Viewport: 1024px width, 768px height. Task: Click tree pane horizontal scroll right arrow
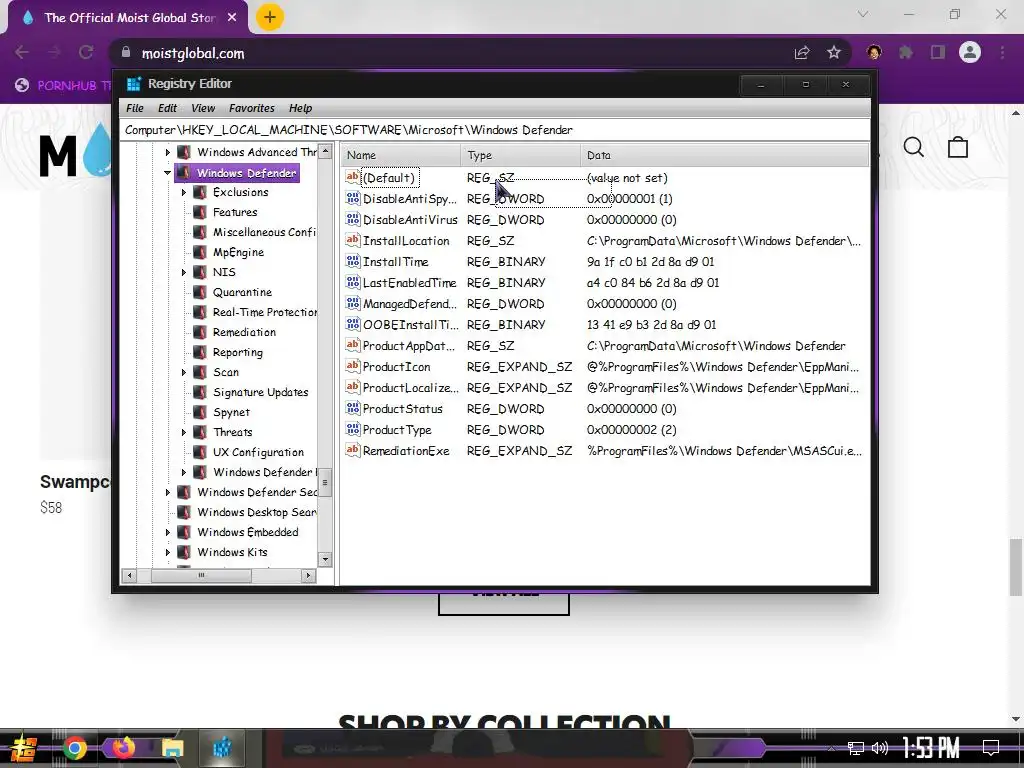tap(308, 575)
